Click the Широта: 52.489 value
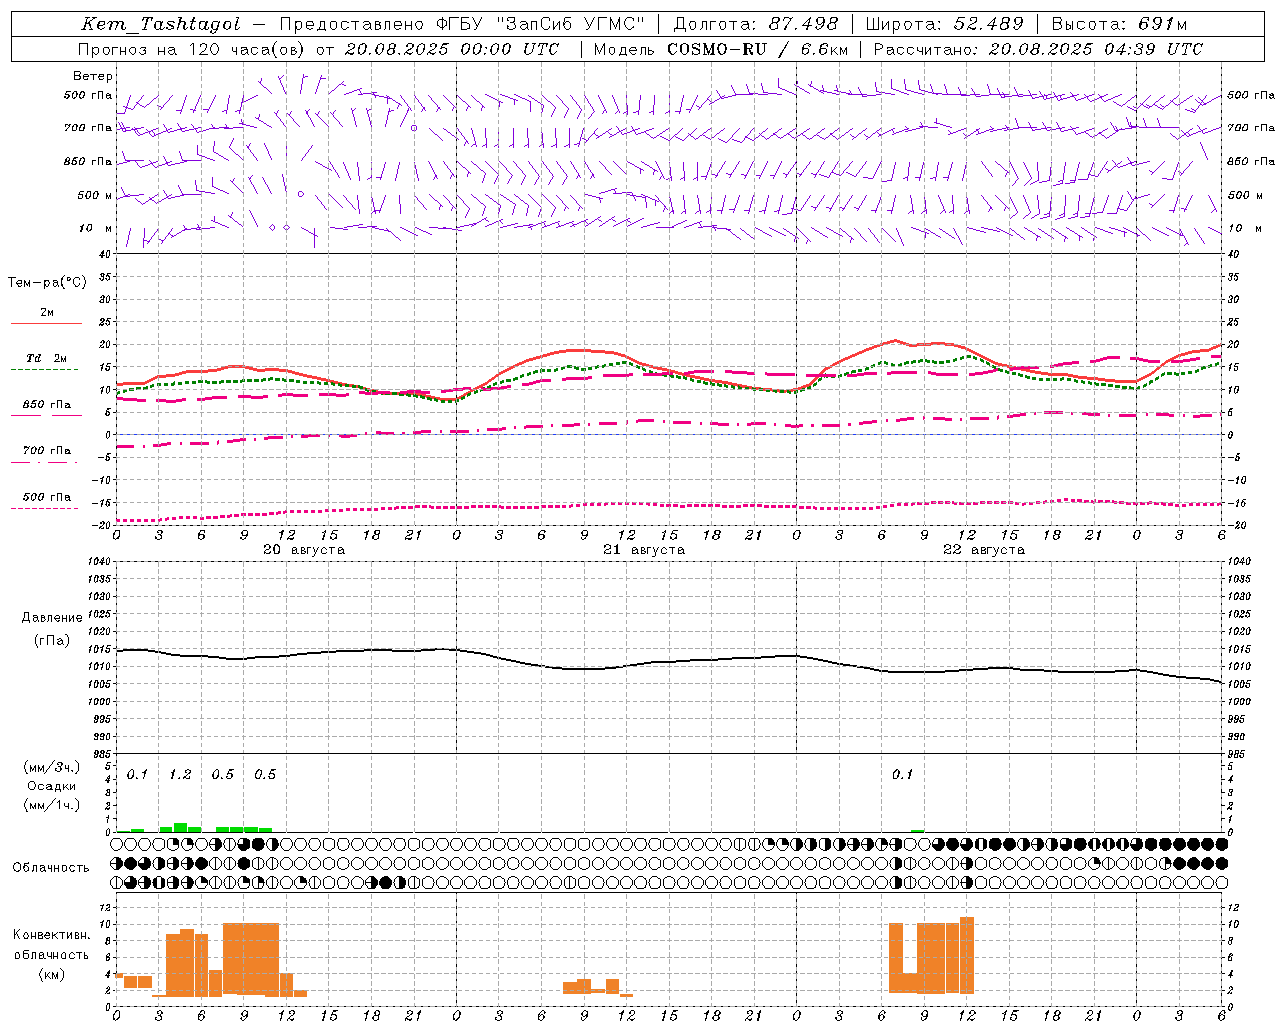The height and width of the screenshot is (1024, 1280). click(x=944, y=24)
